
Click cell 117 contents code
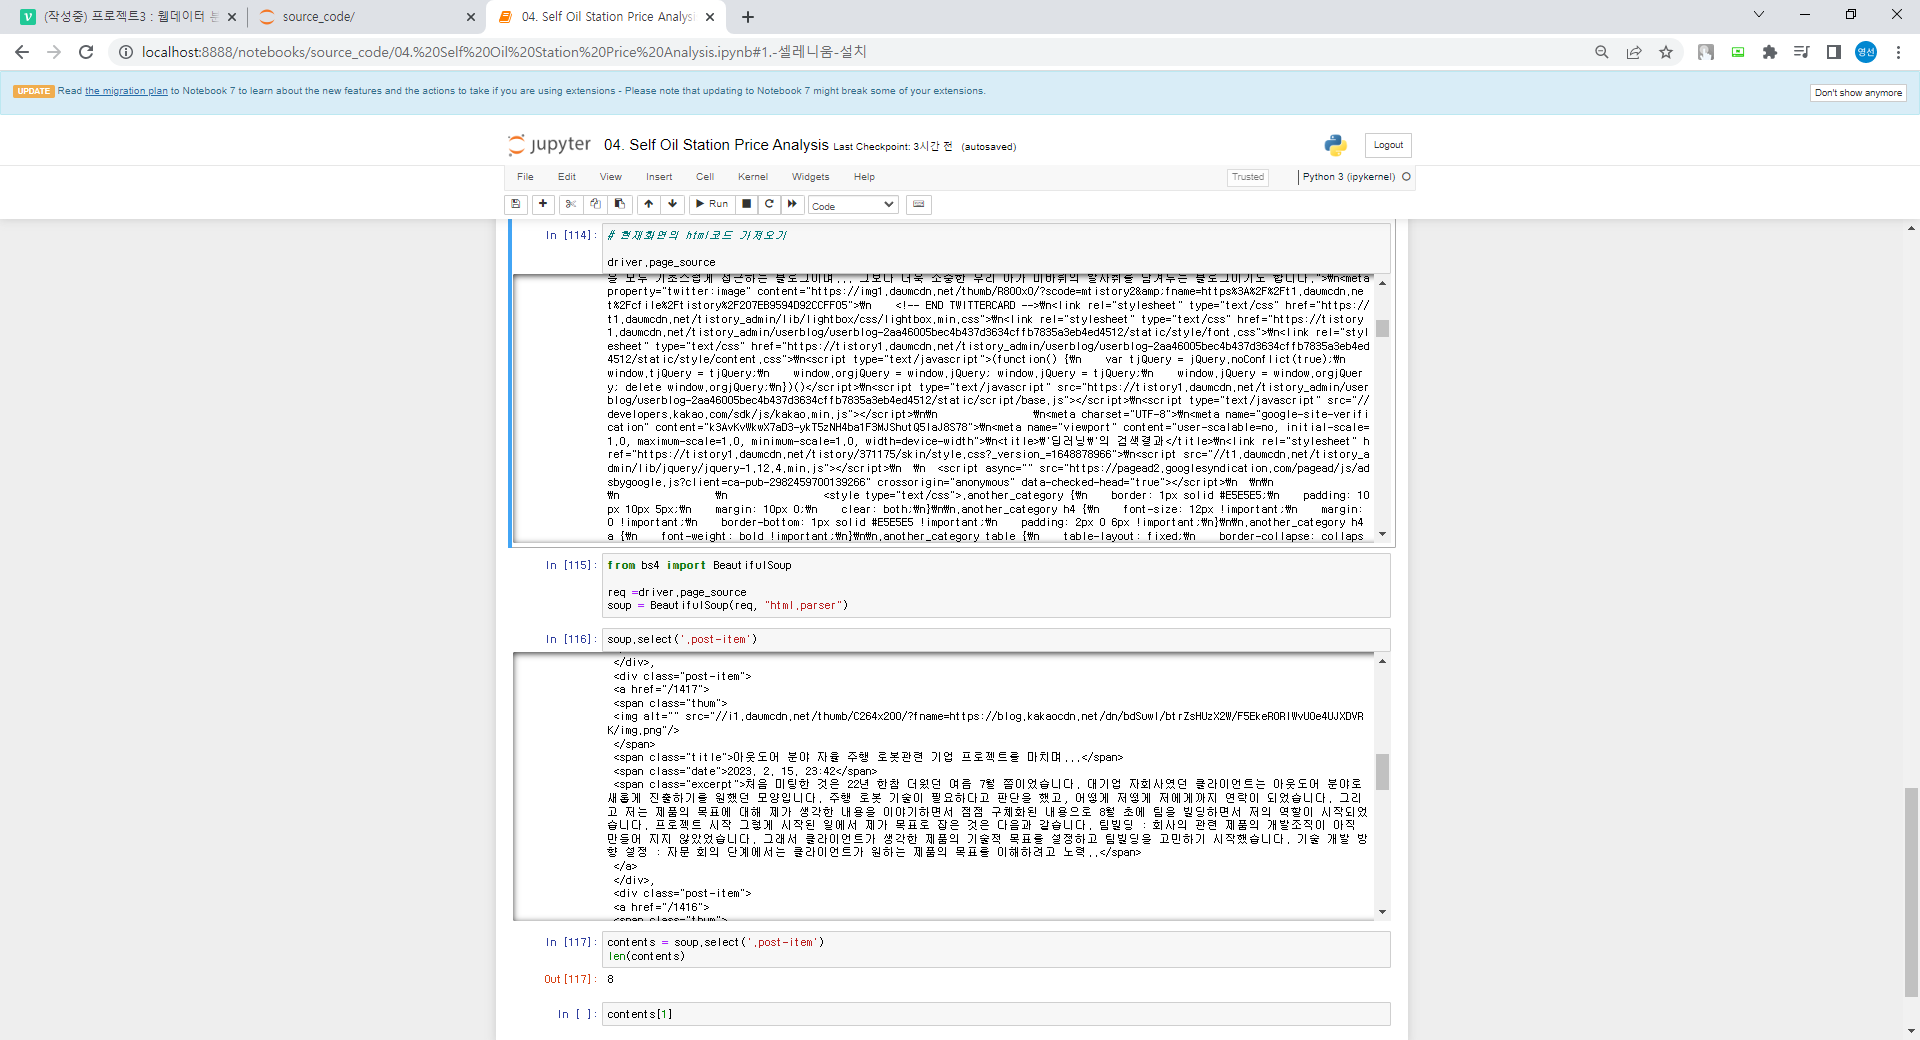(x=996, y=949)
